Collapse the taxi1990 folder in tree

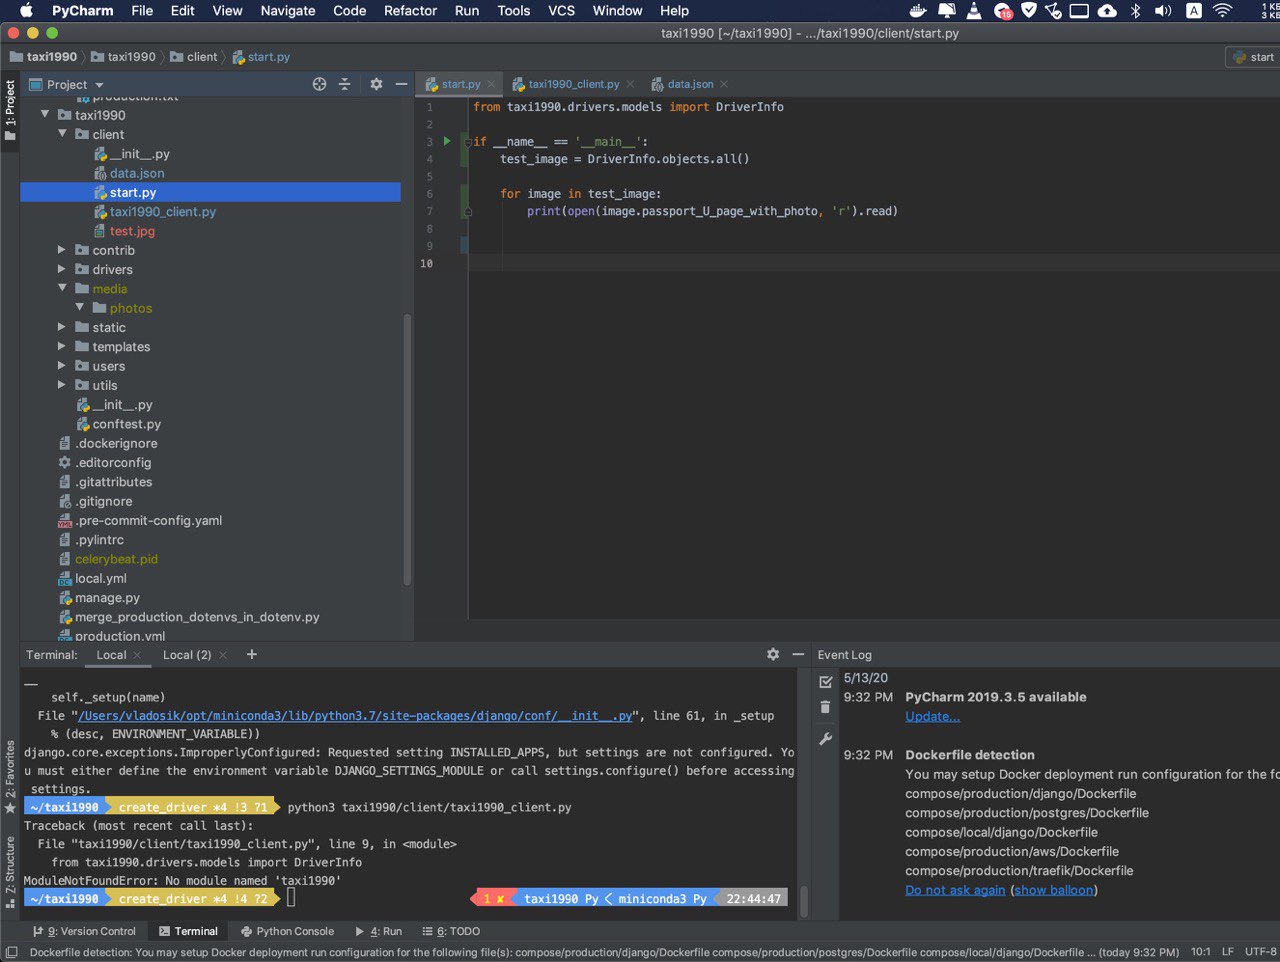tap(45, 115)
